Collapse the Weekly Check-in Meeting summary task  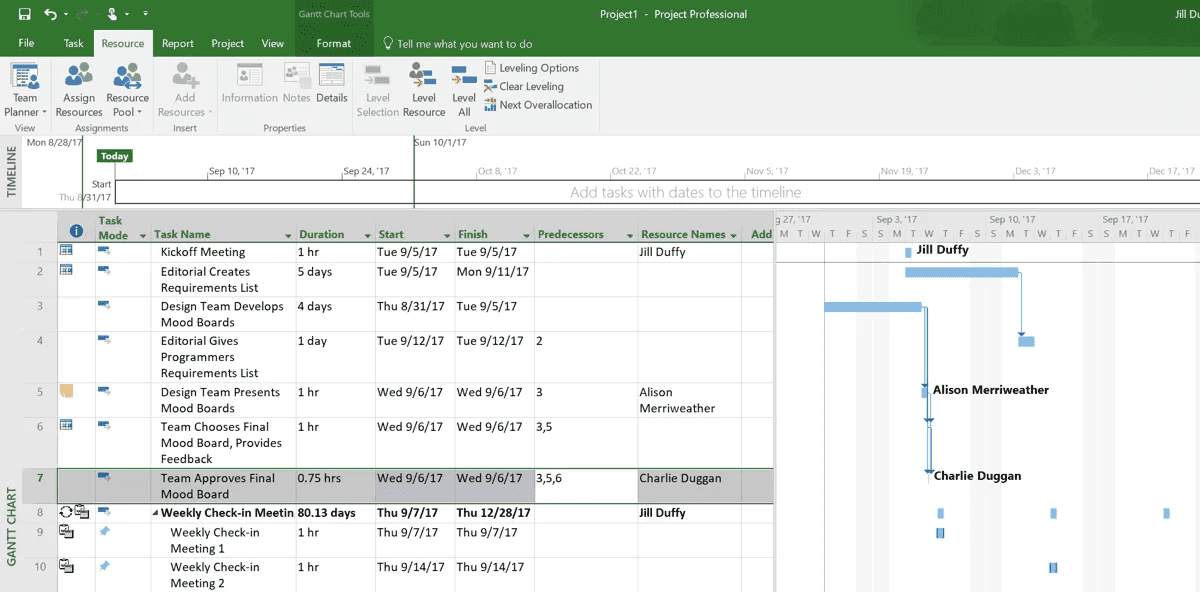pos(153,512)
